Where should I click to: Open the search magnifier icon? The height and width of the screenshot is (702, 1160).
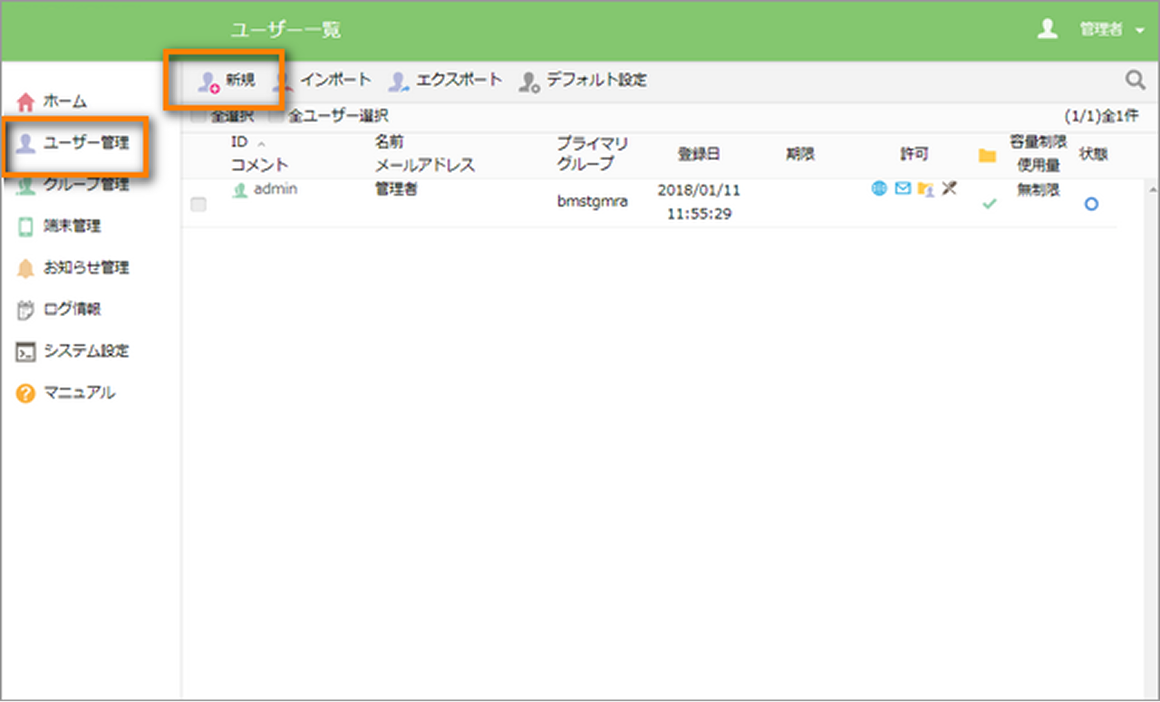[x=1135, y=77]
